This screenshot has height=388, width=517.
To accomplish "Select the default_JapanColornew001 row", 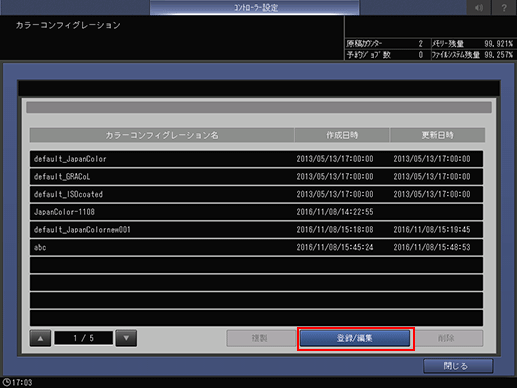I will coord(256,230).
